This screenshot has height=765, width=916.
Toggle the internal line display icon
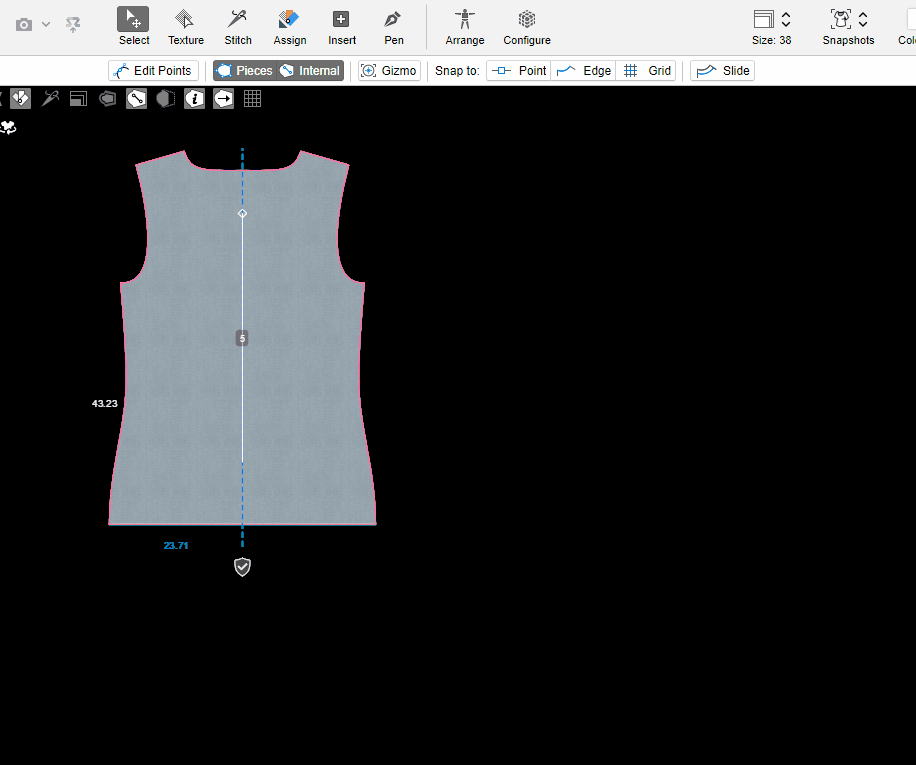[x=136, y=99]
